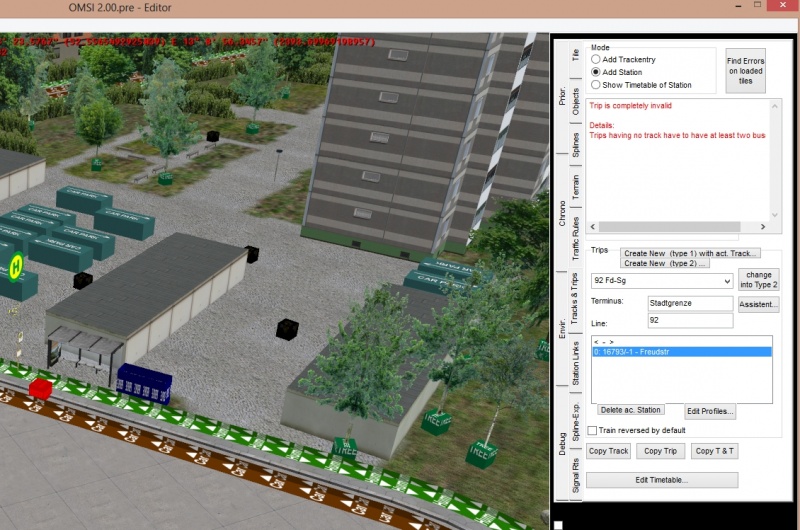800x530 pixels.
Task: Click the Terminus field containing Stadtgrenze
Action: click(x=690, y=303)
